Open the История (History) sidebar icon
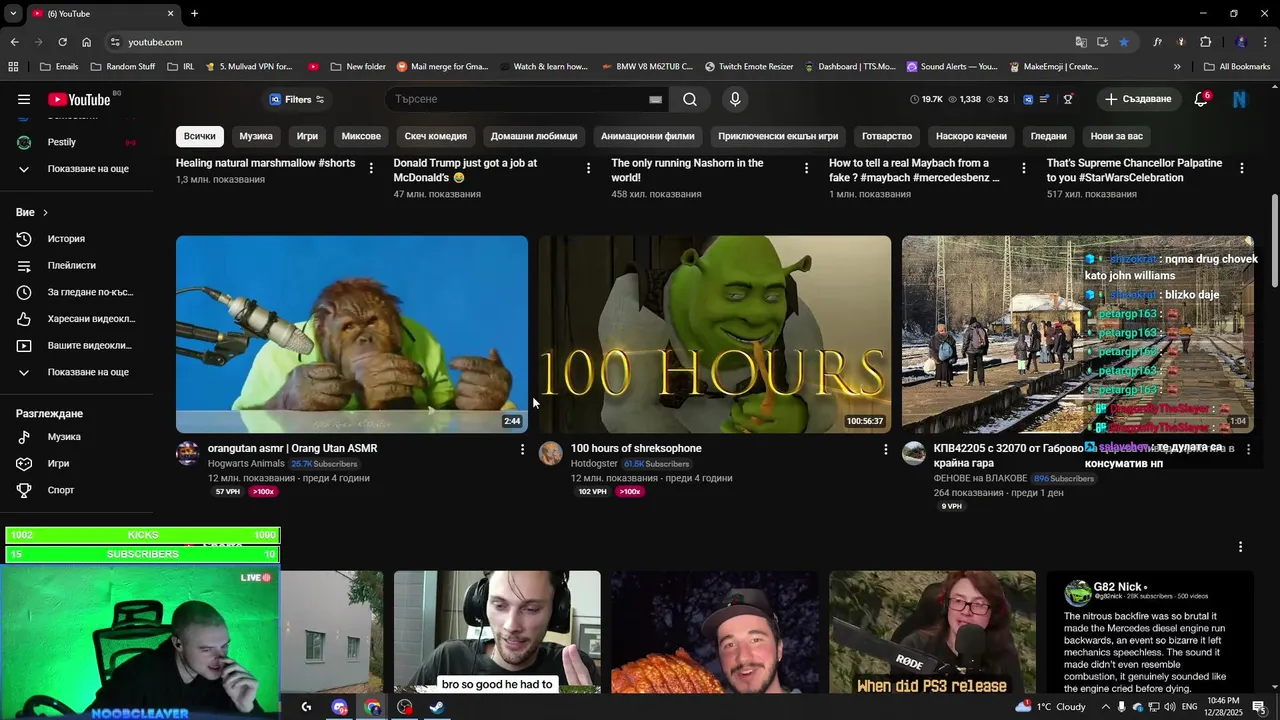Viewport: 1280px width, 720px height. 25,239
